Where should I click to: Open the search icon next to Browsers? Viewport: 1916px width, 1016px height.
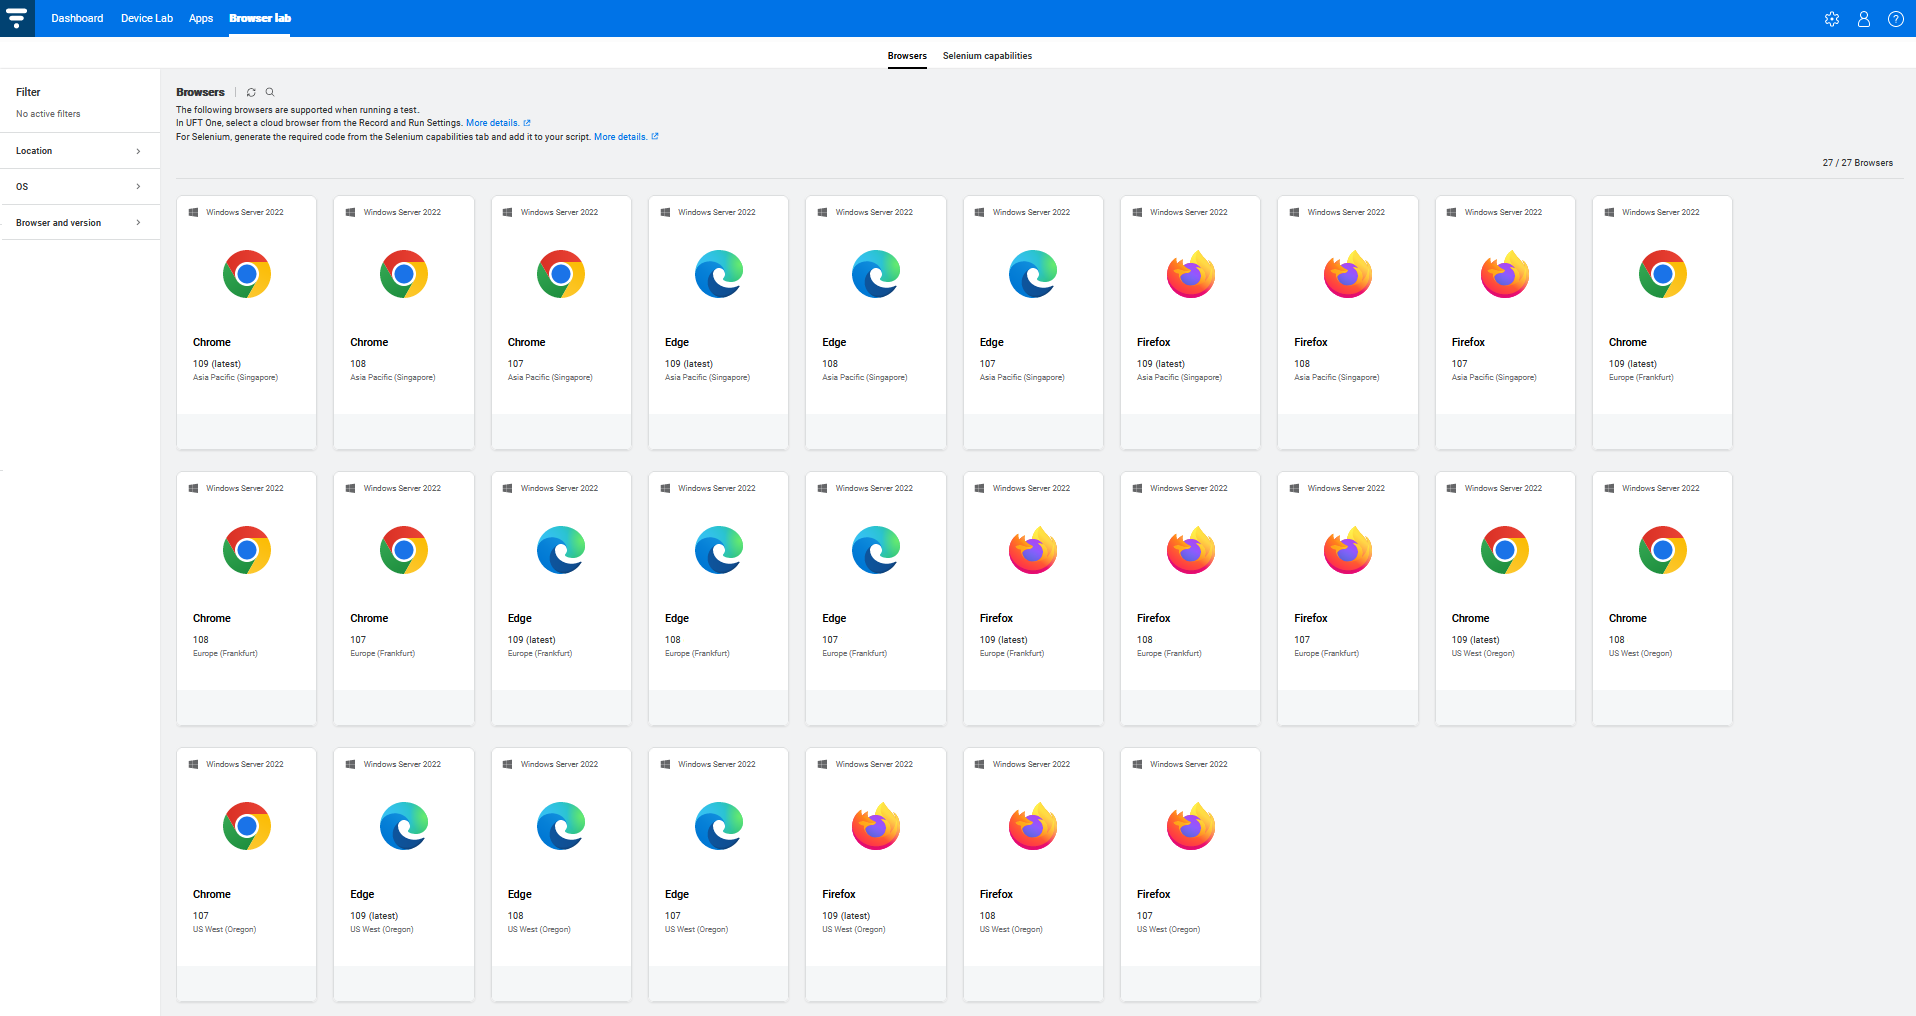(270, 92)
